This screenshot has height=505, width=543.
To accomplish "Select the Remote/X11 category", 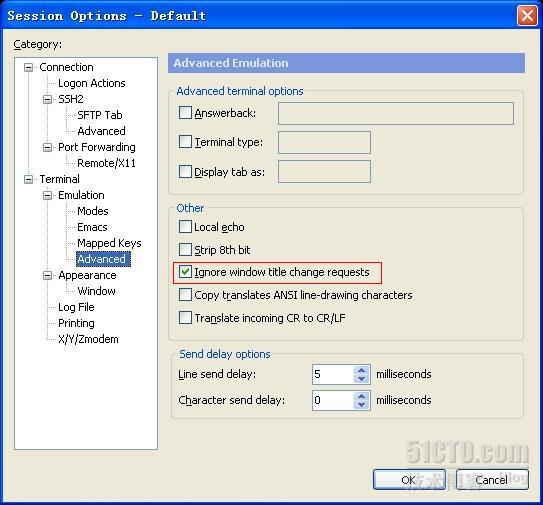I will click(106, 163).
